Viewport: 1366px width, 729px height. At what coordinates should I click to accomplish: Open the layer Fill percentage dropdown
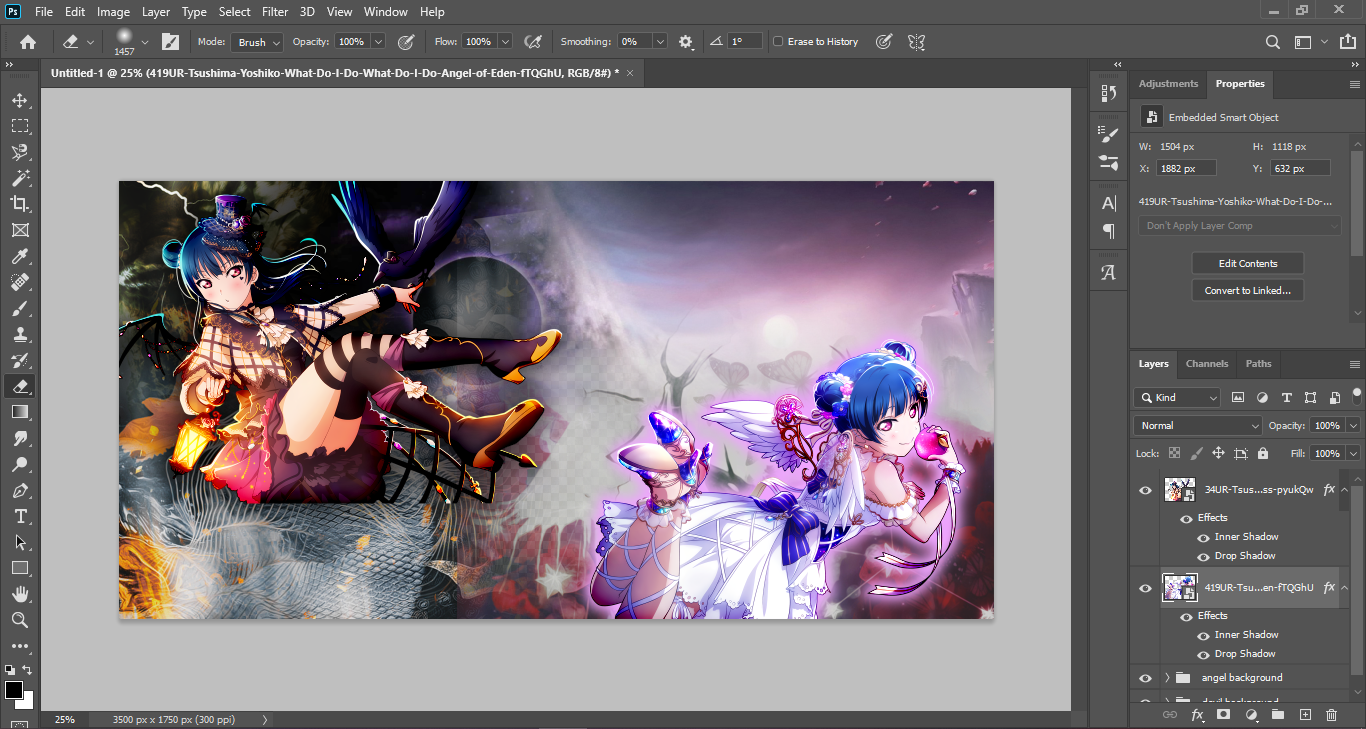click(1353, 453)
